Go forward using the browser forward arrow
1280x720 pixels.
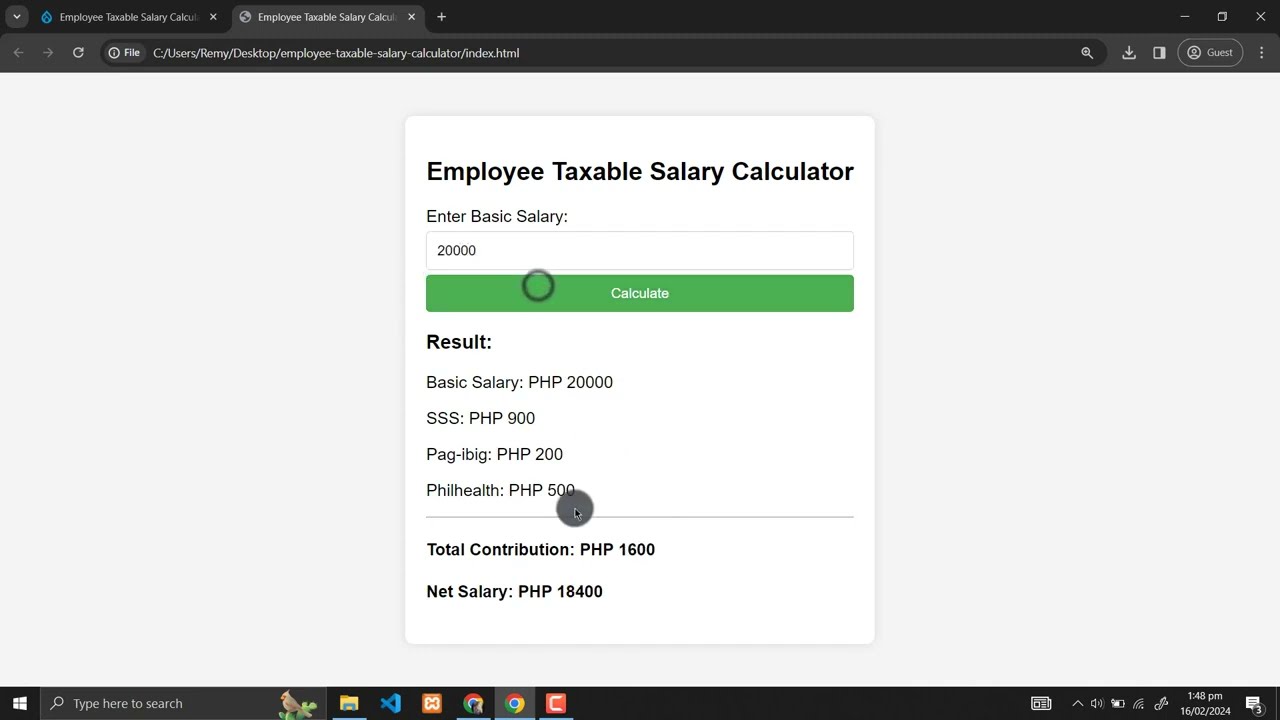point(47,53)
